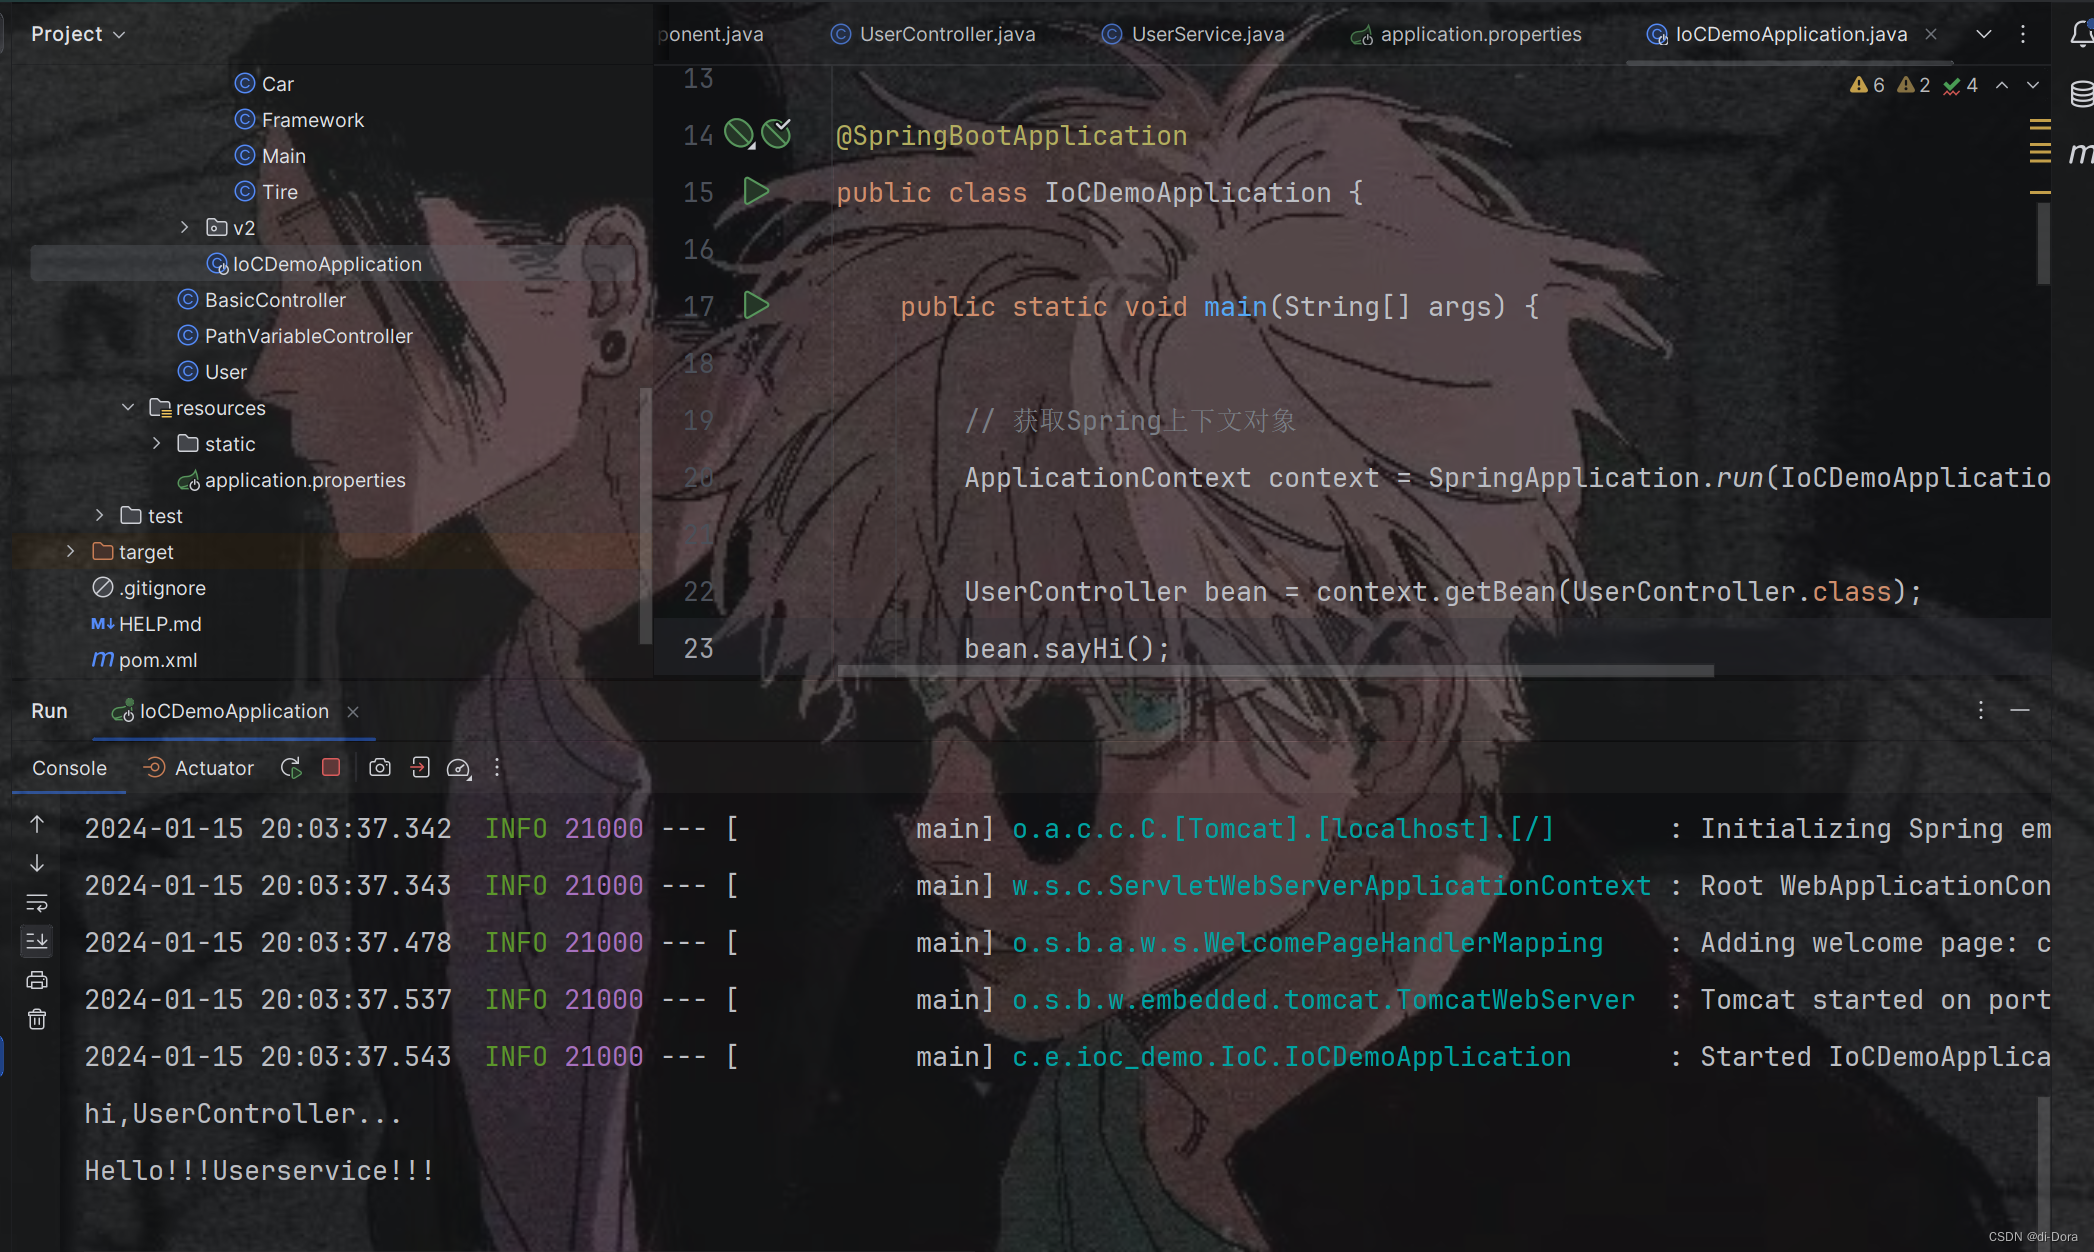
Task: Select pom.xml in project tree
Action: click(x=145, y=659)
